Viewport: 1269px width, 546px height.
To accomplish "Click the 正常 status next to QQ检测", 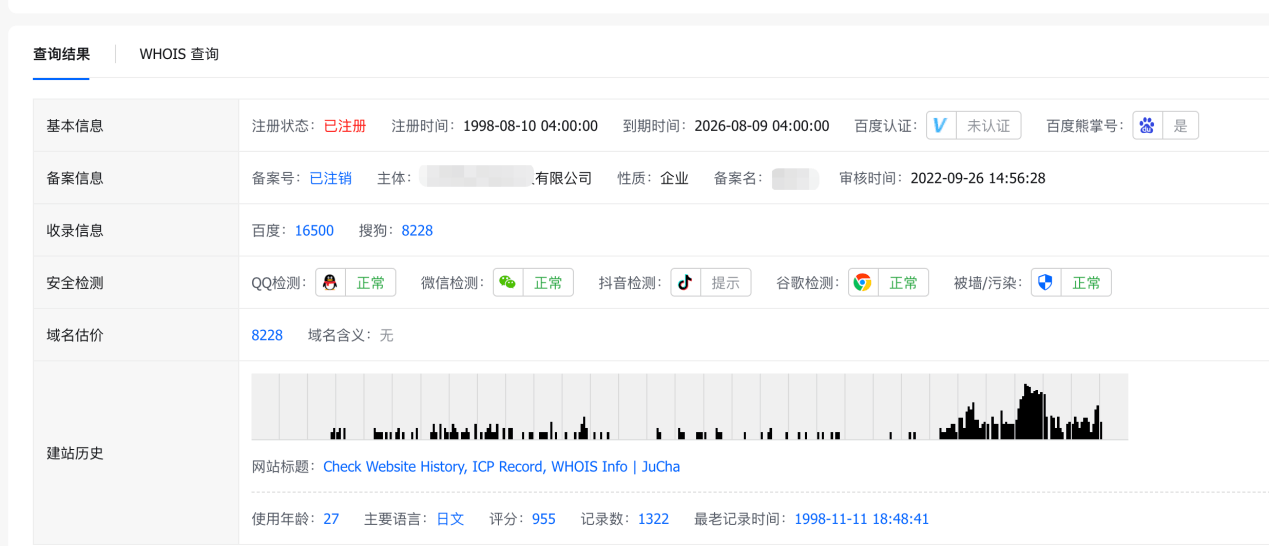I will pyautogui.click(x=370, y=283).
